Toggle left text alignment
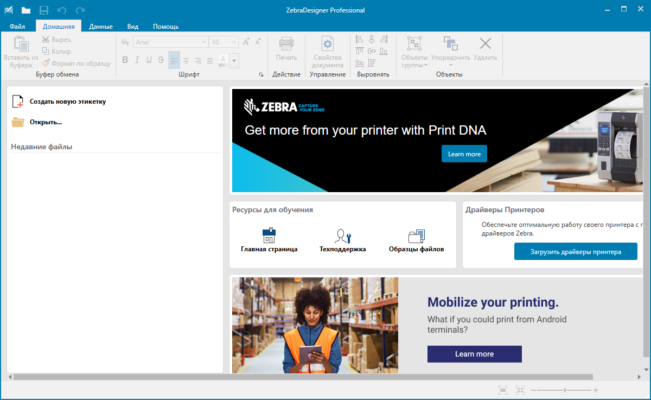The height and width of the screenshot is (400, 651). pyautogui.click(x=174, y=61)
